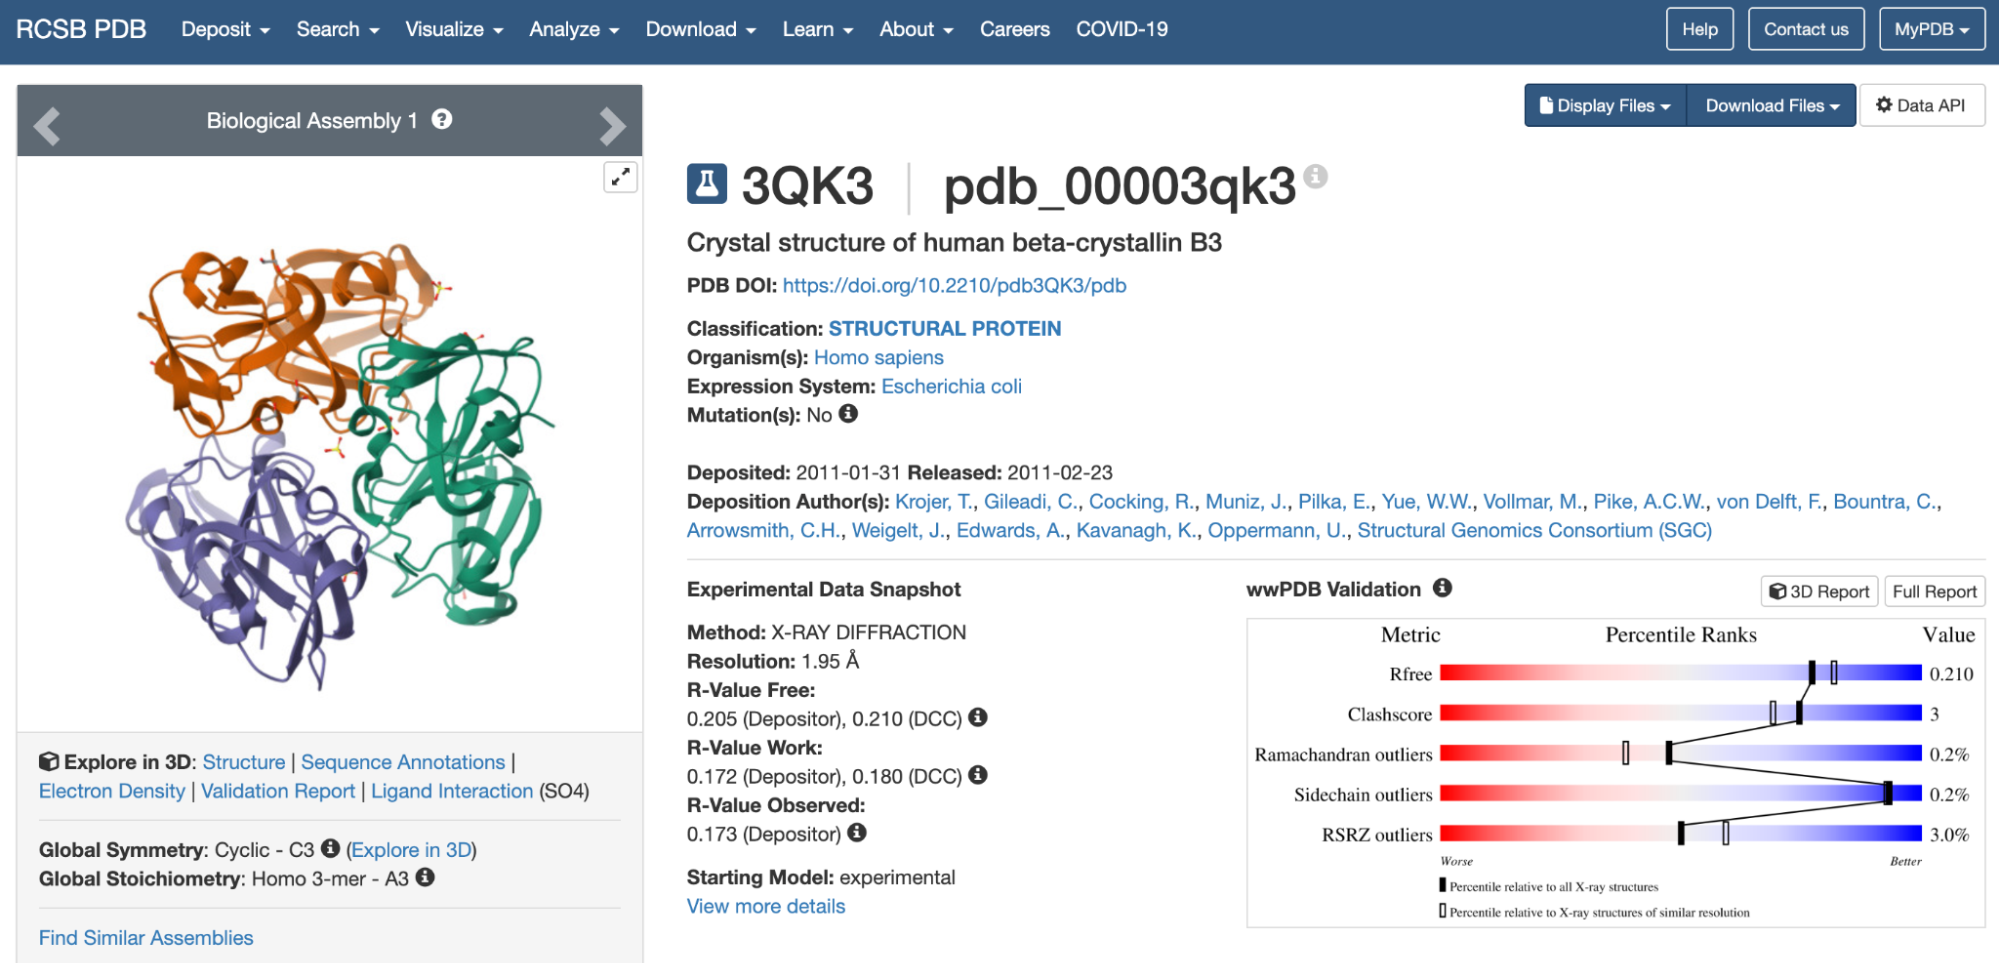Go to Careers page
This screenshot has width=1999, height=964.
pos(1015,30)
